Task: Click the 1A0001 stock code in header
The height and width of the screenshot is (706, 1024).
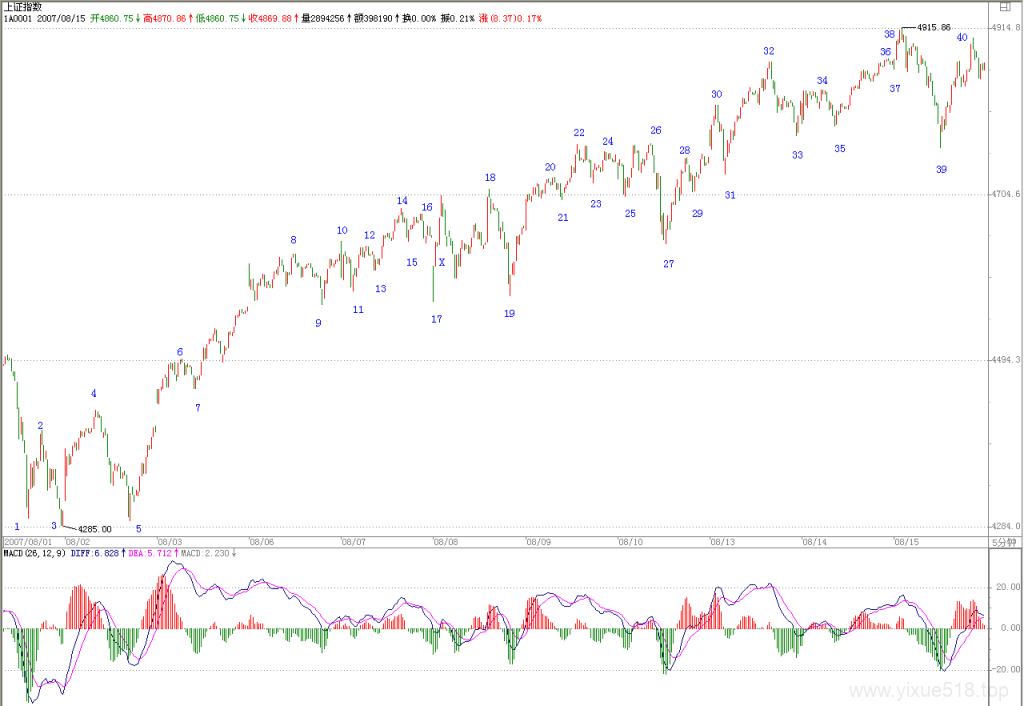Action: 18,18
